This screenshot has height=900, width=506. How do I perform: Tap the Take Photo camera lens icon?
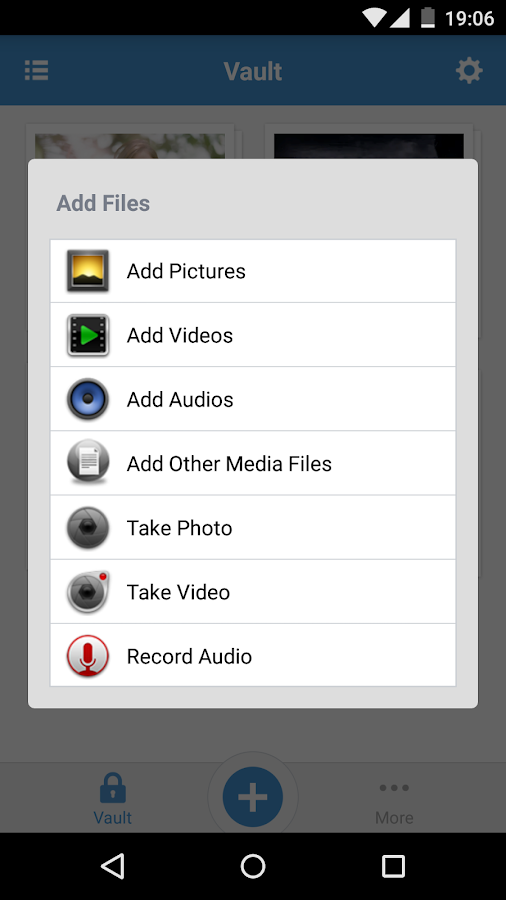88,527
